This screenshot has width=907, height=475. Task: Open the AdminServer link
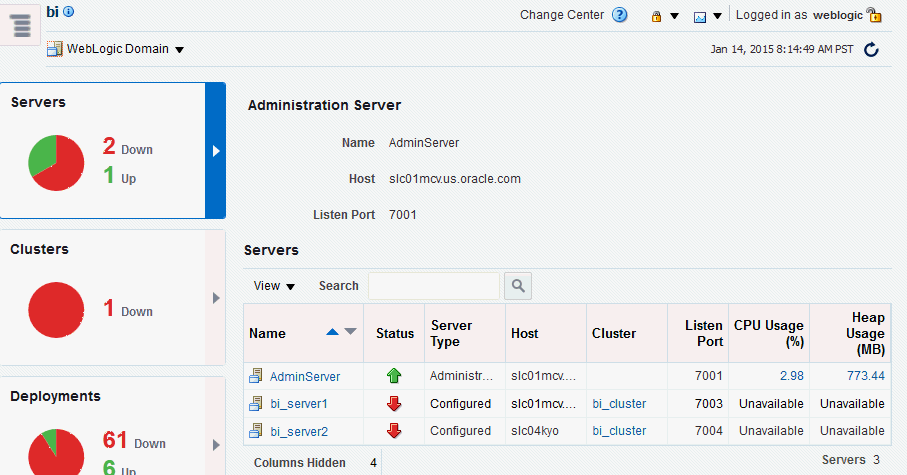click(305, 377)
